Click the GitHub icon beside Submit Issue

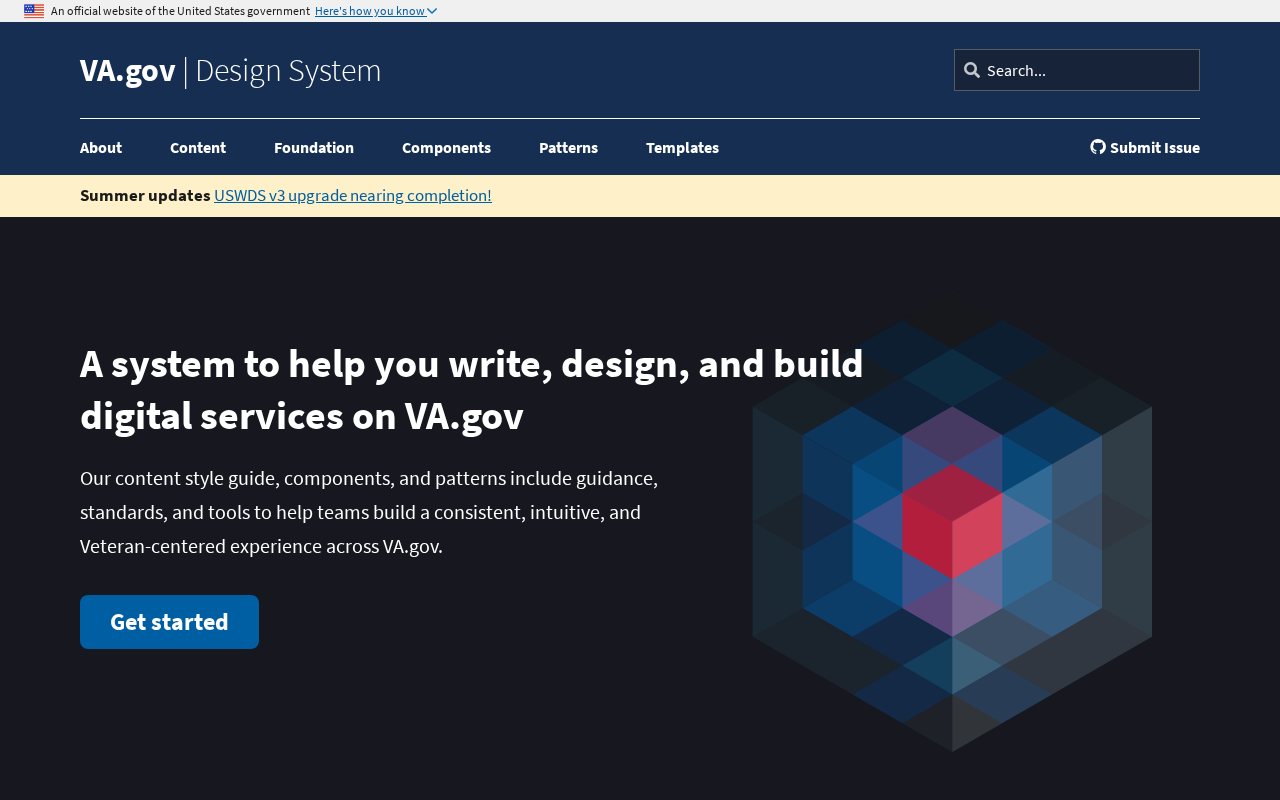(x=1098, y=147)
